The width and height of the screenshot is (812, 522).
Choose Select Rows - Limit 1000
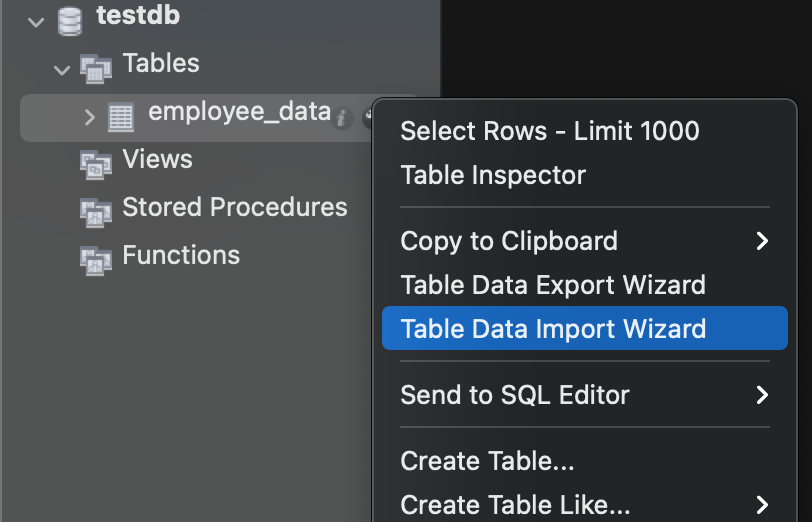coord(549,131)
